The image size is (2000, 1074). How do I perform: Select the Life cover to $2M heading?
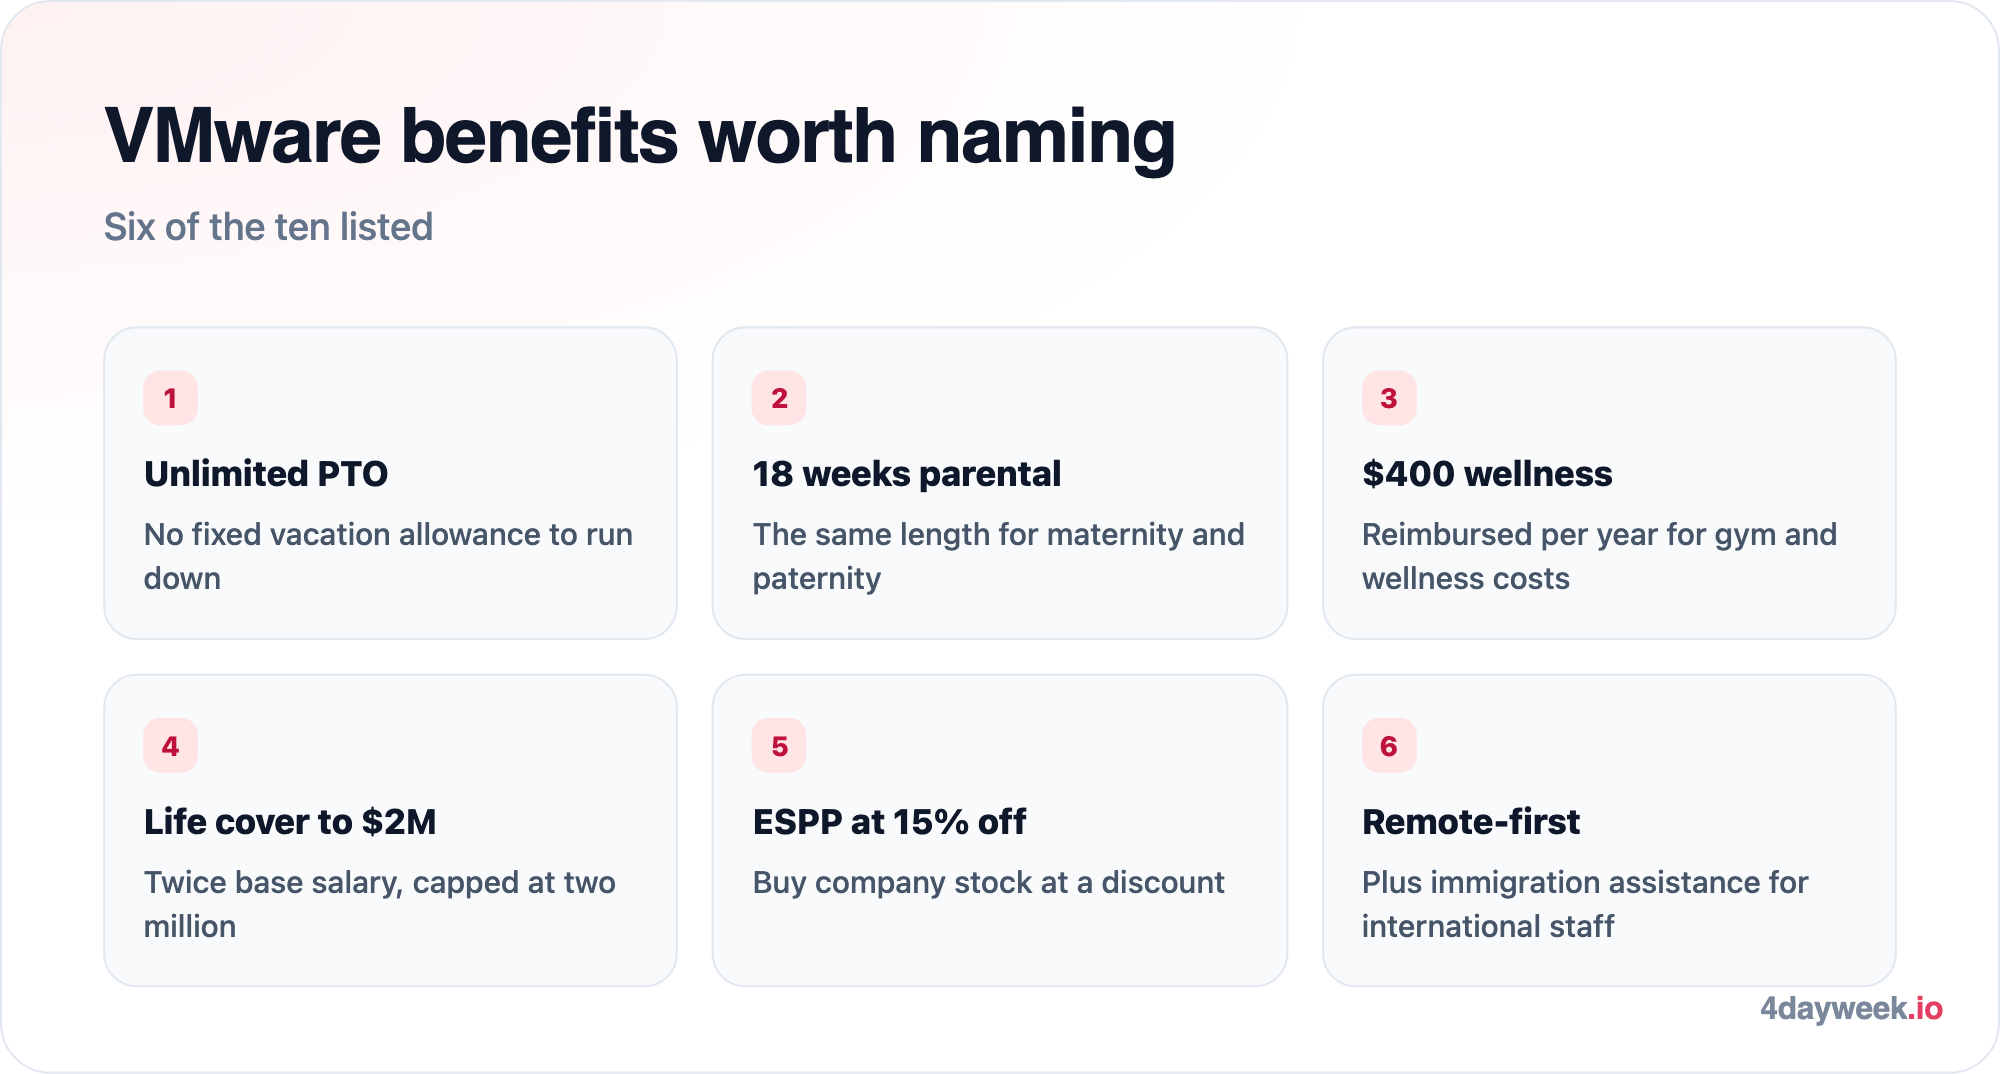pyautogui.click(x=290, y=822)
